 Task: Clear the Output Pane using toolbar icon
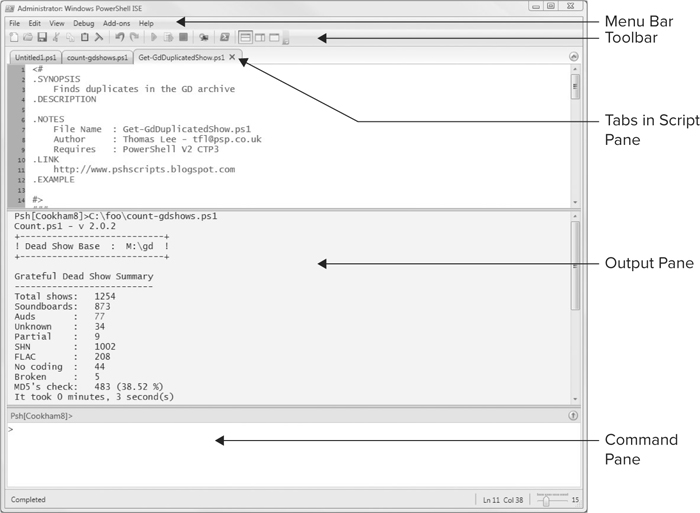99,38
